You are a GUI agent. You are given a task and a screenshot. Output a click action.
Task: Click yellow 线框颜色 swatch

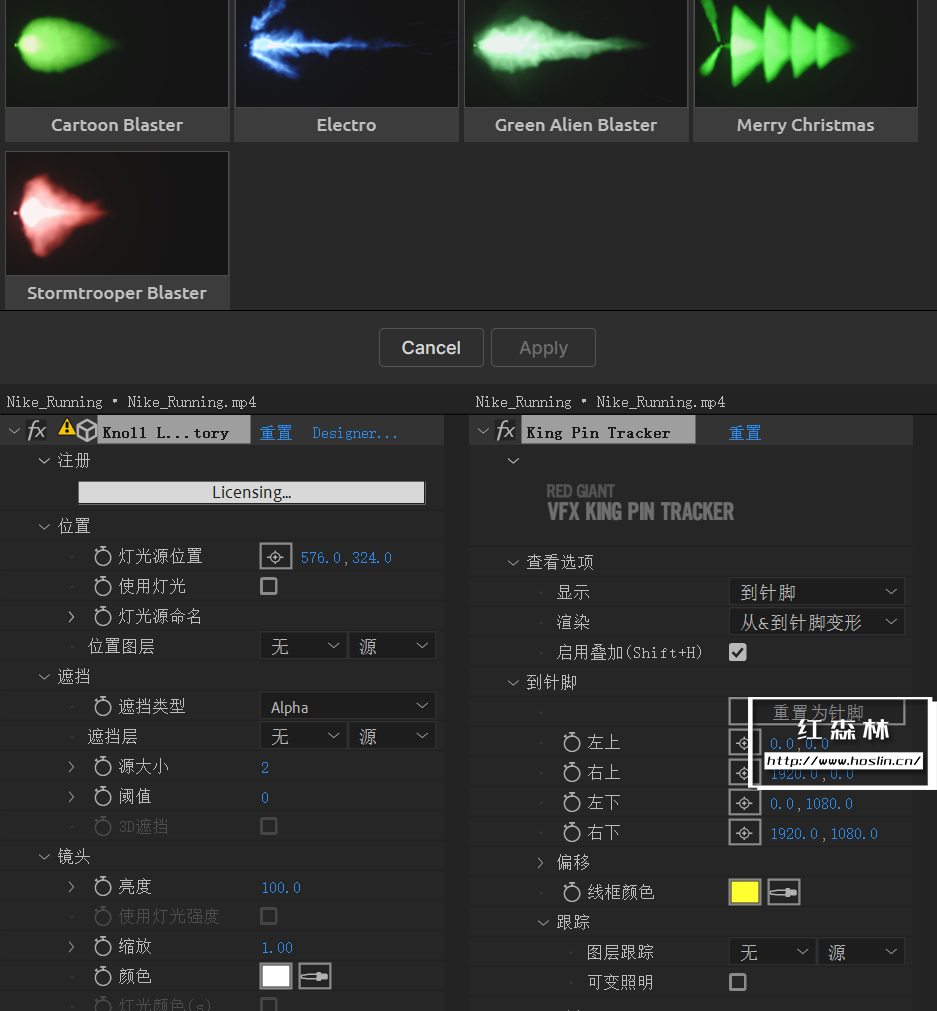(x=744, y=892)
